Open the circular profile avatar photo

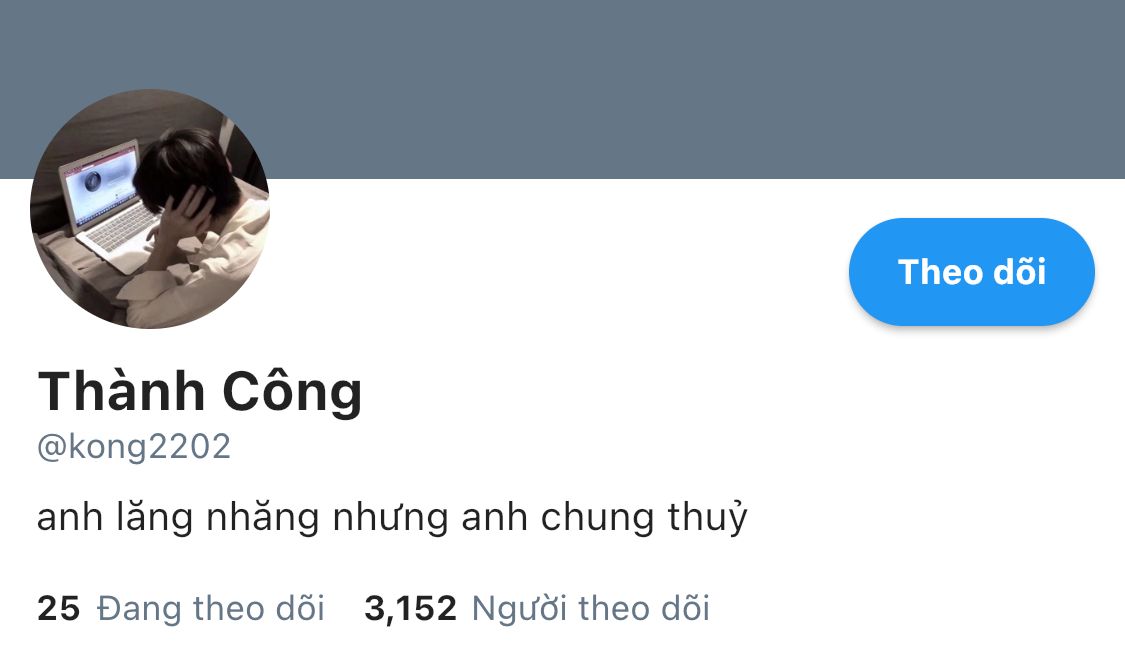point(150,209)
